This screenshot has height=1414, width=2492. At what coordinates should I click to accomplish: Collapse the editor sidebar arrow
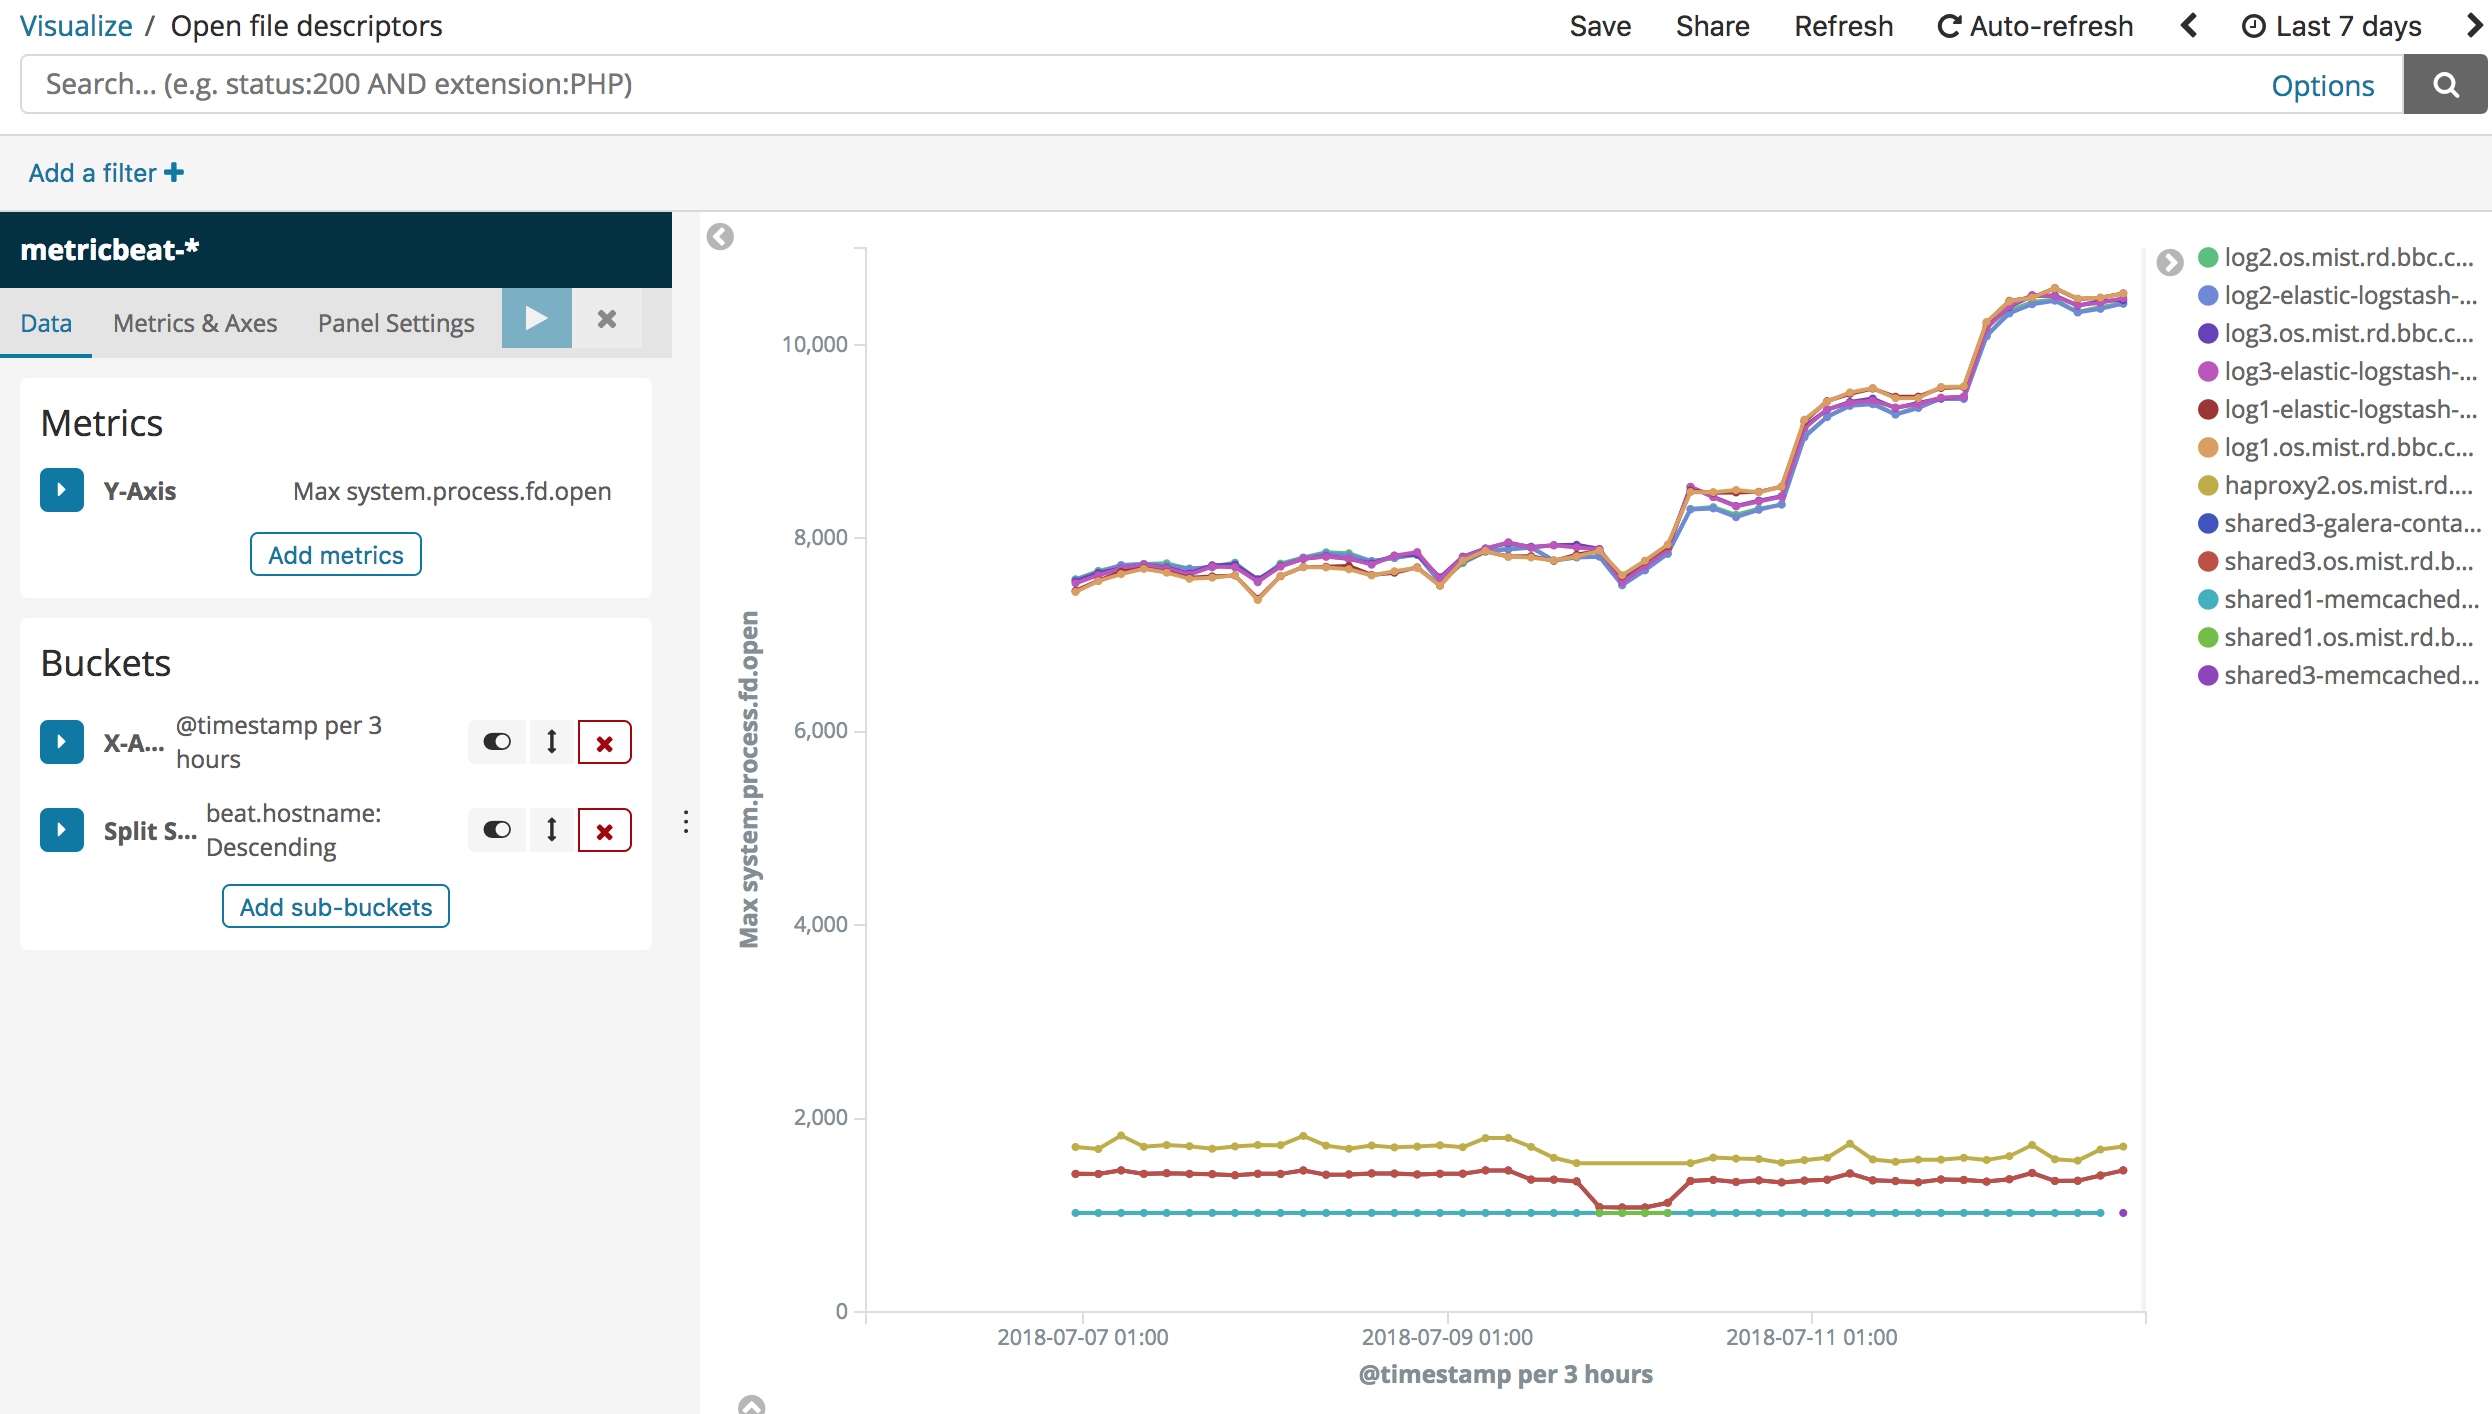click(x=720, y=237)
